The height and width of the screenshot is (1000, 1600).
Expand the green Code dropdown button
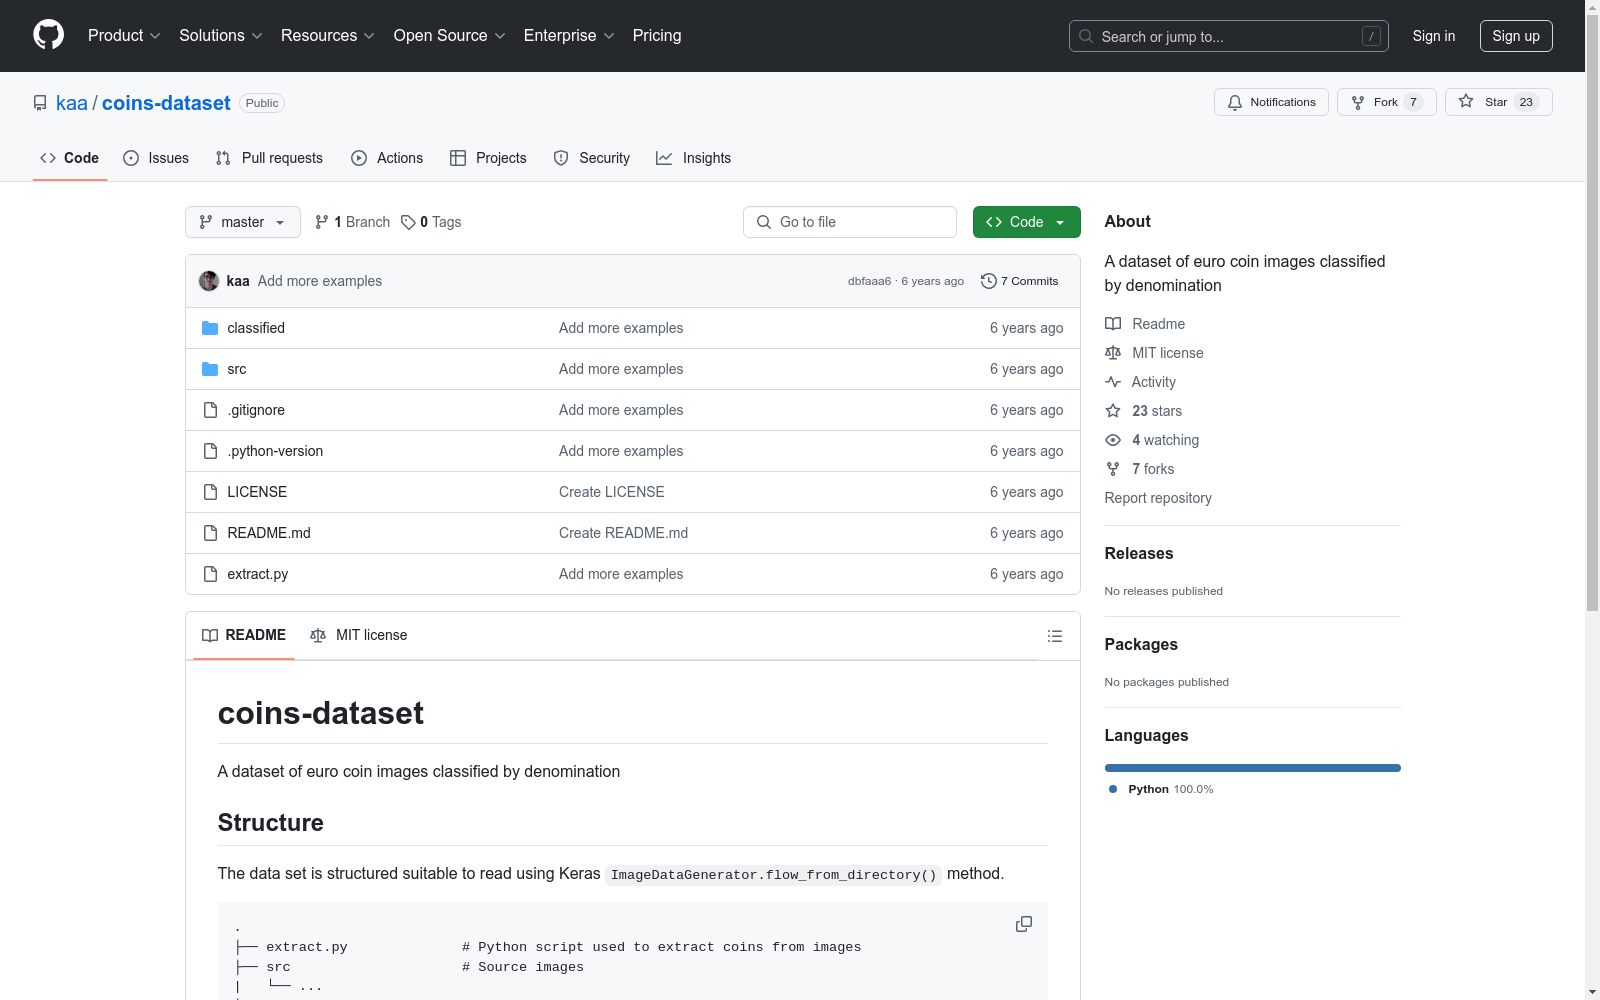click(1026, 222)
